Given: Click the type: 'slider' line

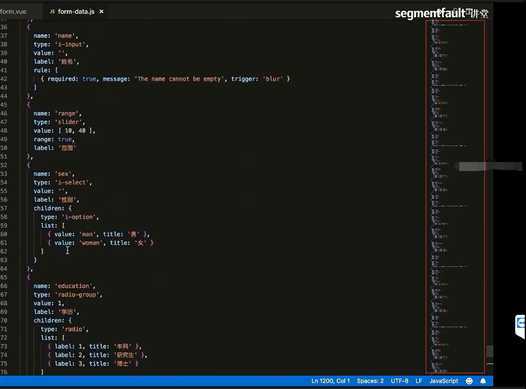Looking at the screenshot, I should click(x=59, y=122).
